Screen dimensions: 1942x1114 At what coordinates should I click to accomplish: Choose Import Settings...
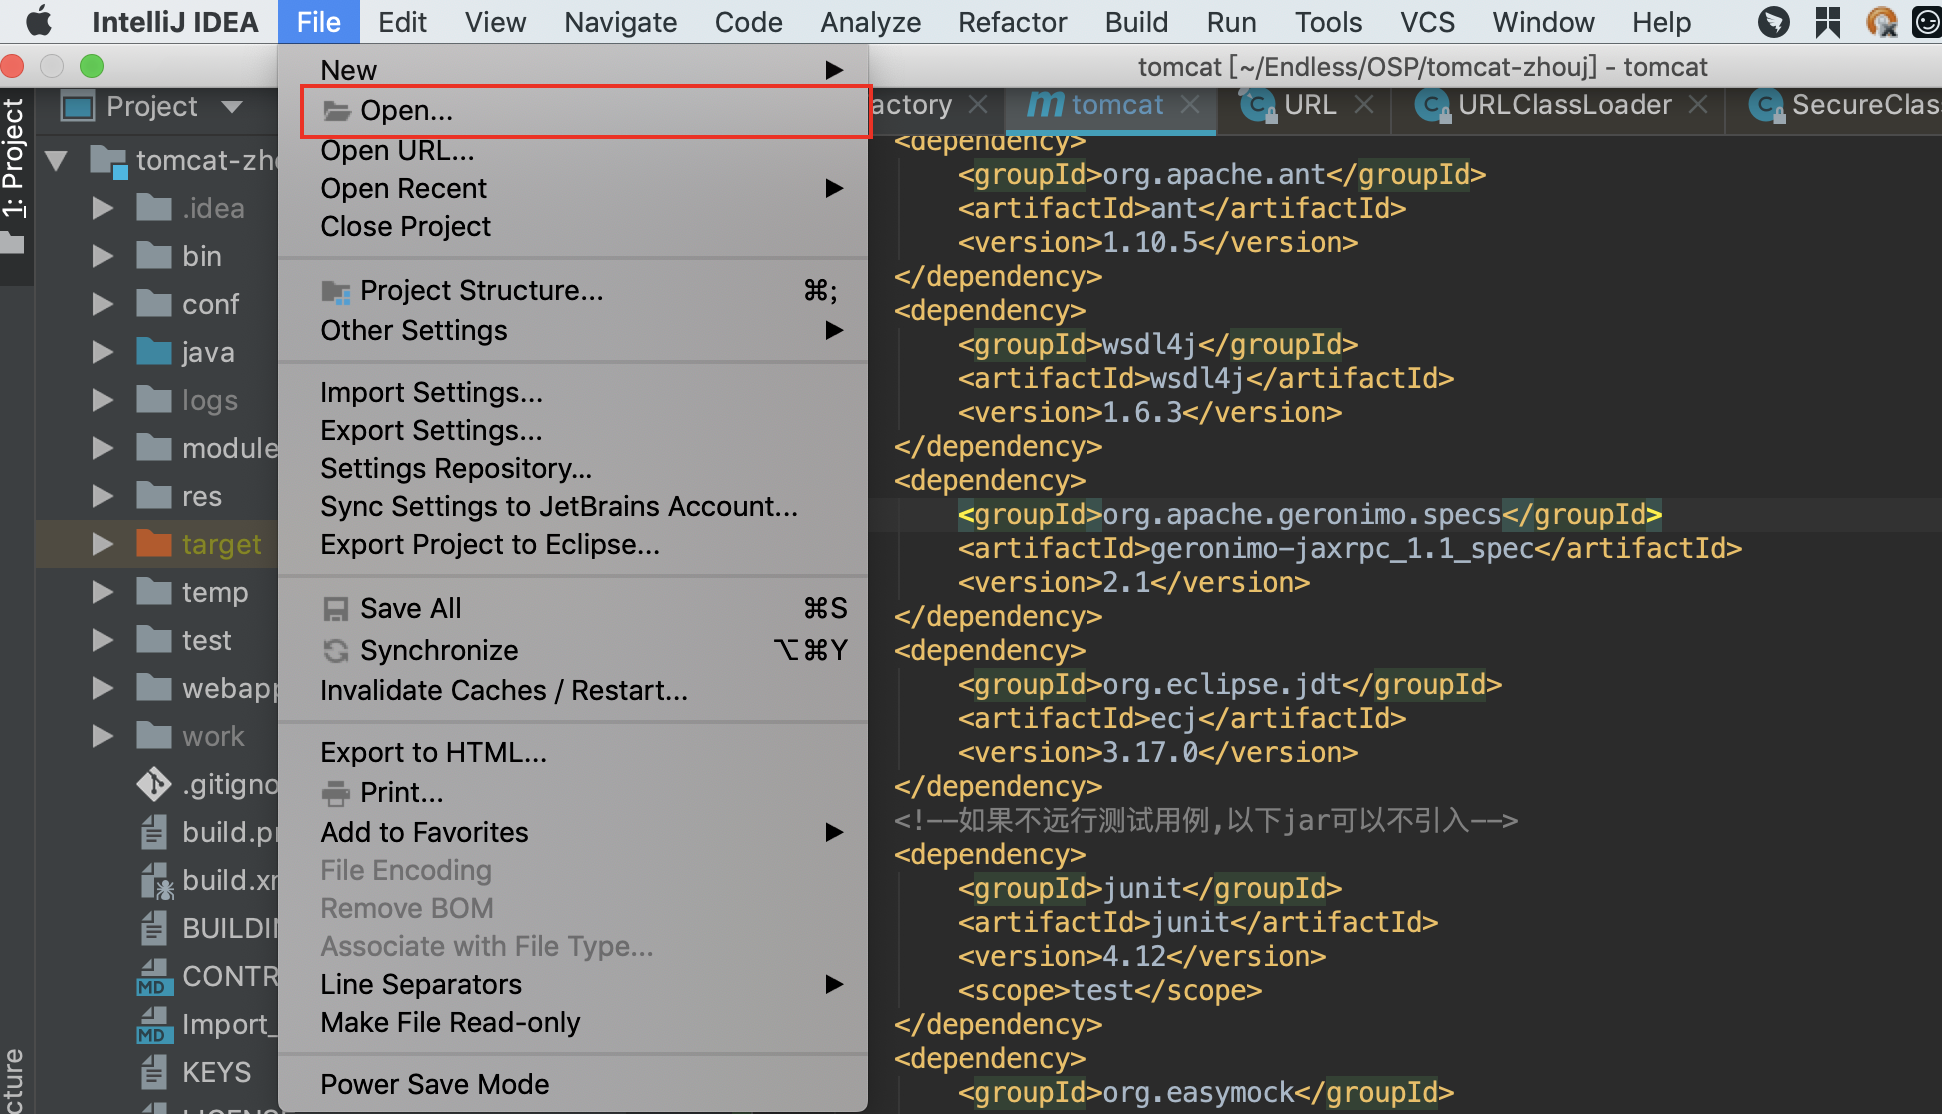pyautogui.click(x=574, y=393)
